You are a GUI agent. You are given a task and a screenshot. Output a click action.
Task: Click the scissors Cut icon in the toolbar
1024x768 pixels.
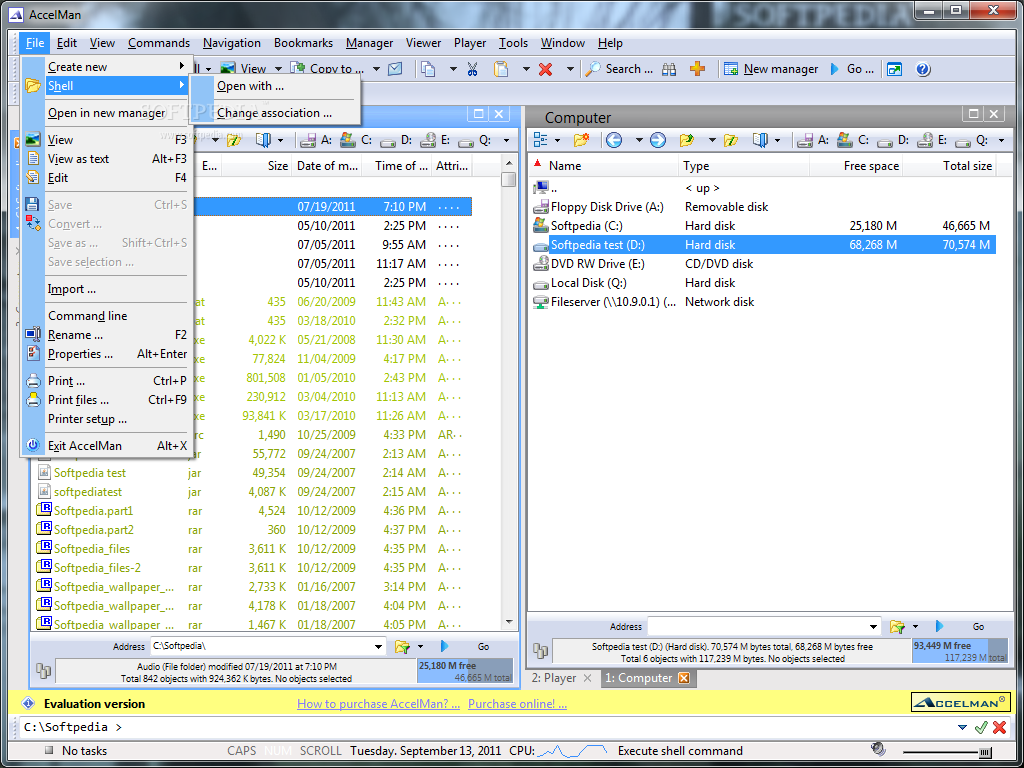[x=473, y=69]
